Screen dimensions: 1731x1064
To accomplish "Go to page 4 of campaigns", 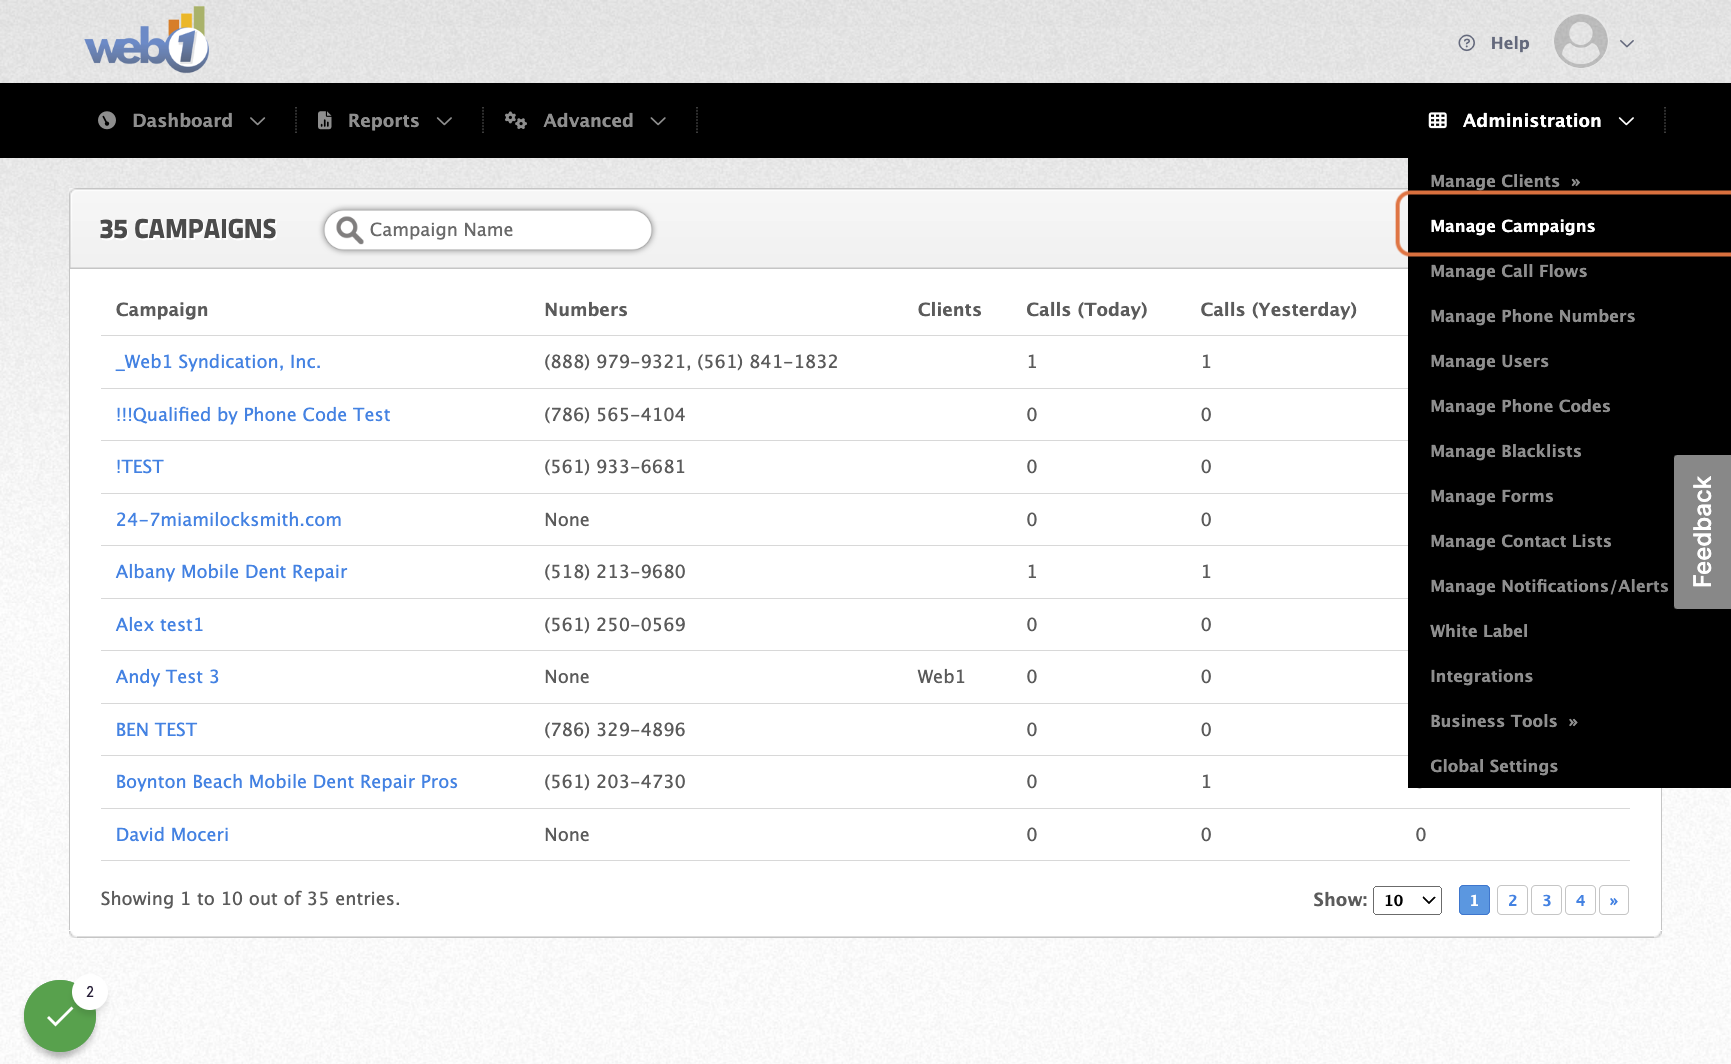I will click(x=1580, y=900).
